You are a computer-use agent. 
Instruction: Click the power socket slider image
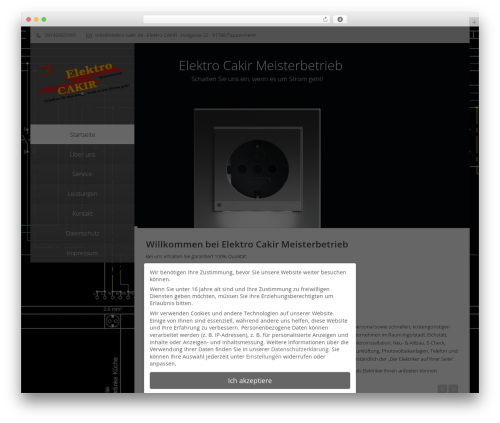pos(257,168)
